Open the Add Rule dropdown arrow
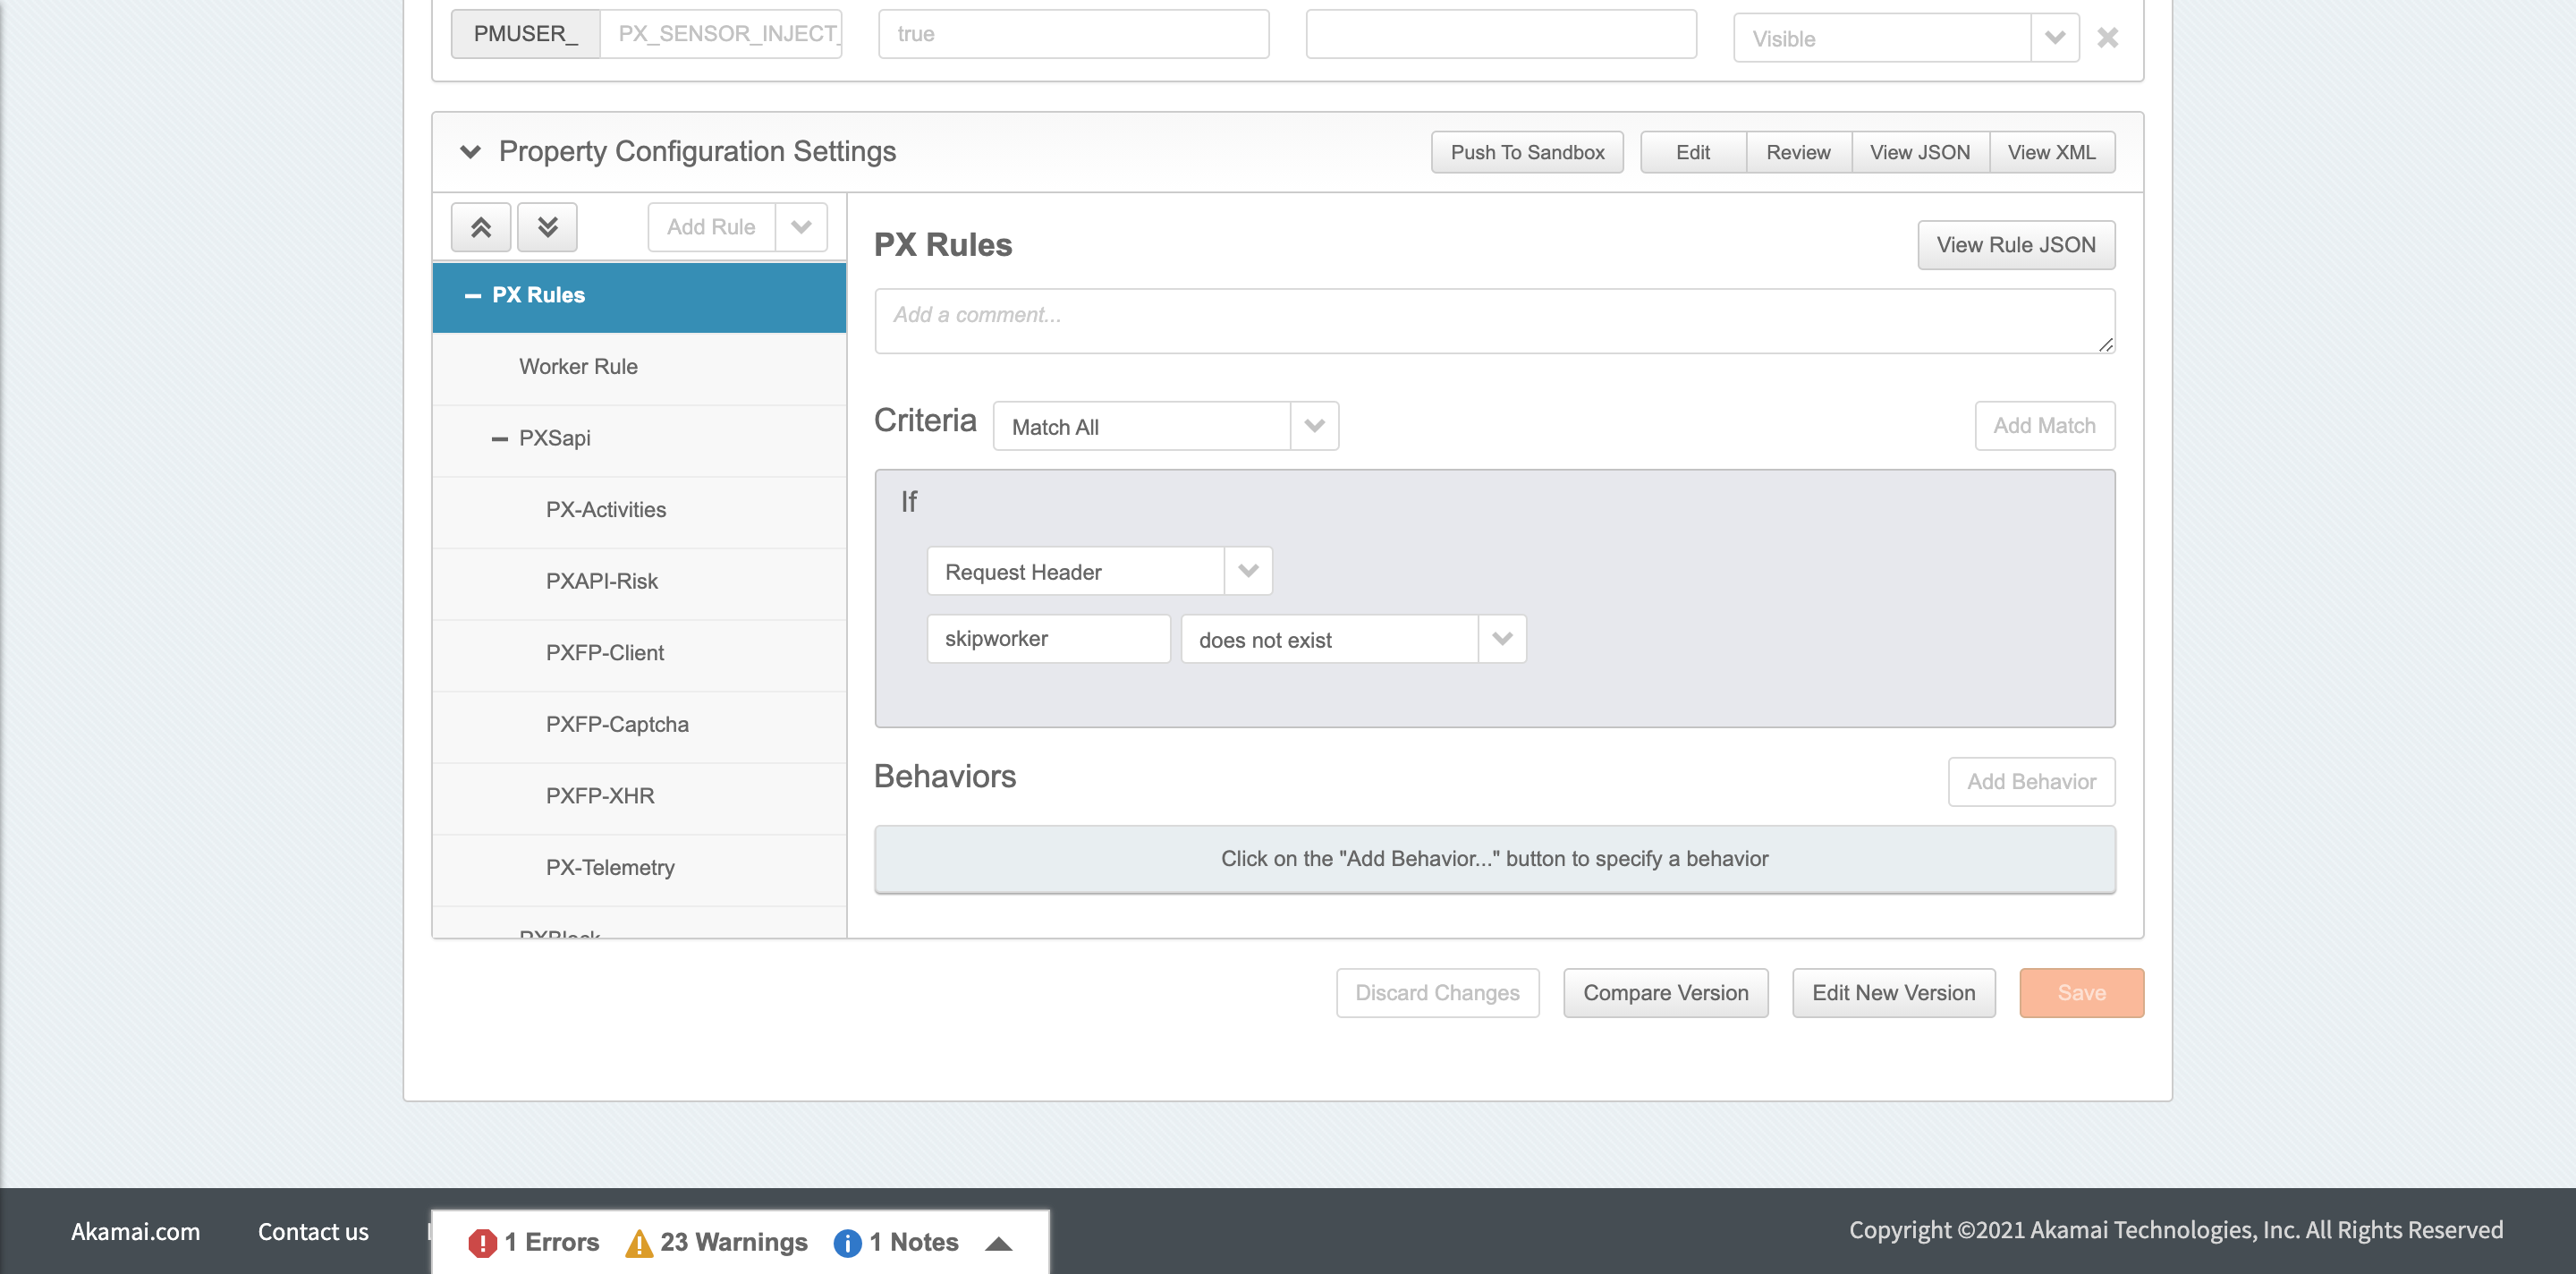 point(801,227)
